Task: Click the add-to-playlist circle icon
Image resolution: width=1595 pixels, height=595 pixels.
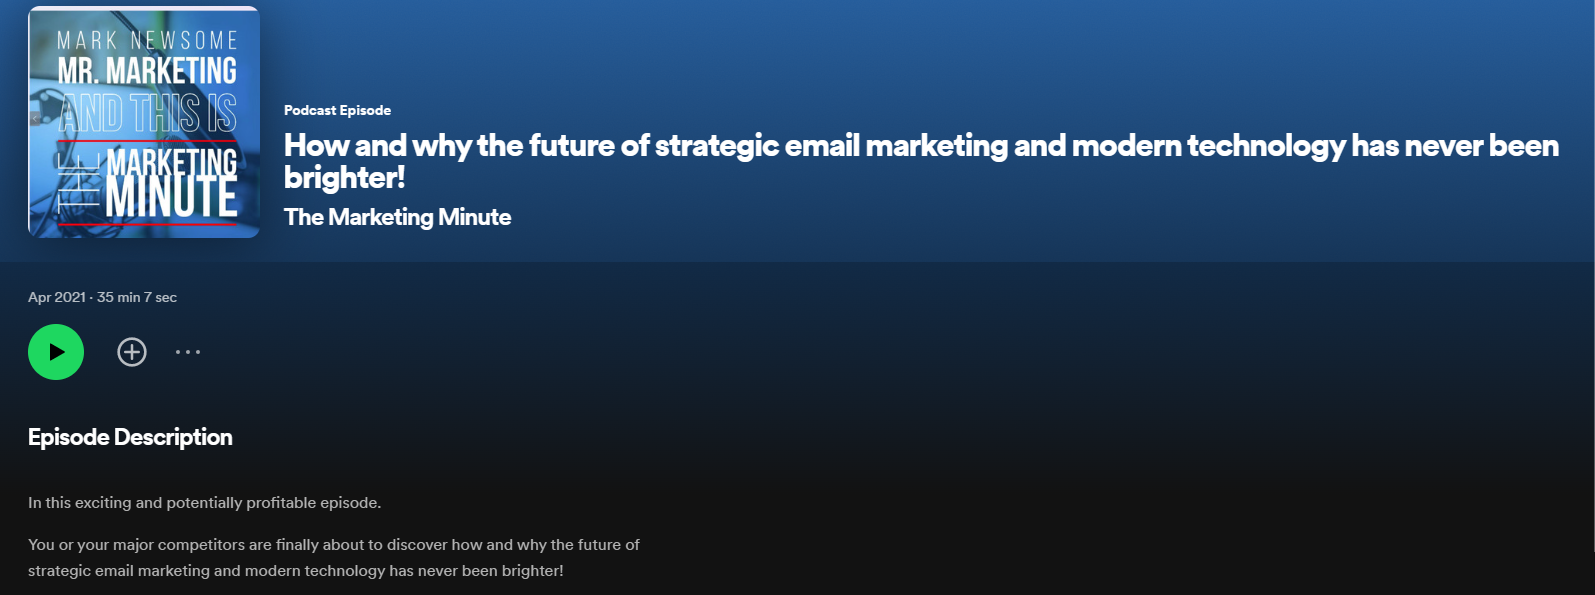Action: pos(131,352)
